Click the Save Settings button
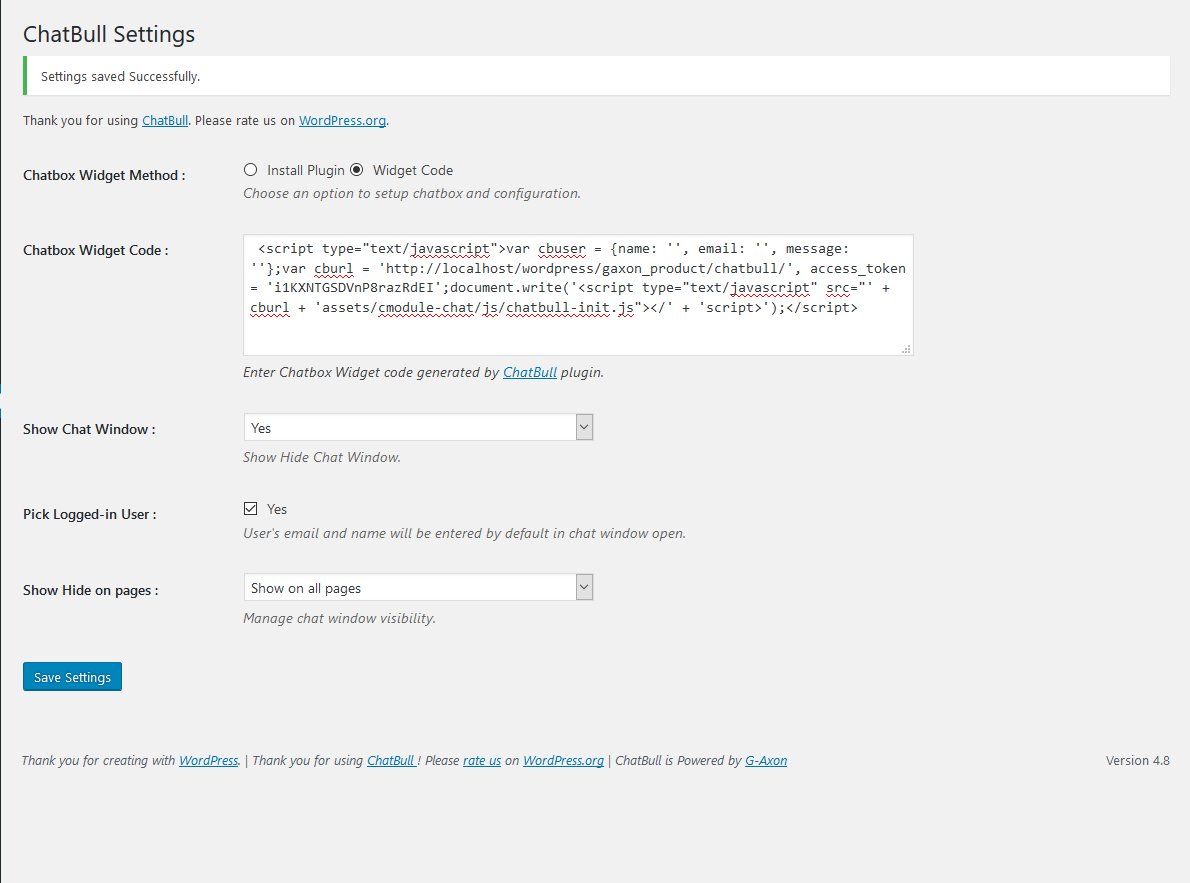The width and height of the screenshot is (1190, 883). pyautogui.click(x=72, y=677)
